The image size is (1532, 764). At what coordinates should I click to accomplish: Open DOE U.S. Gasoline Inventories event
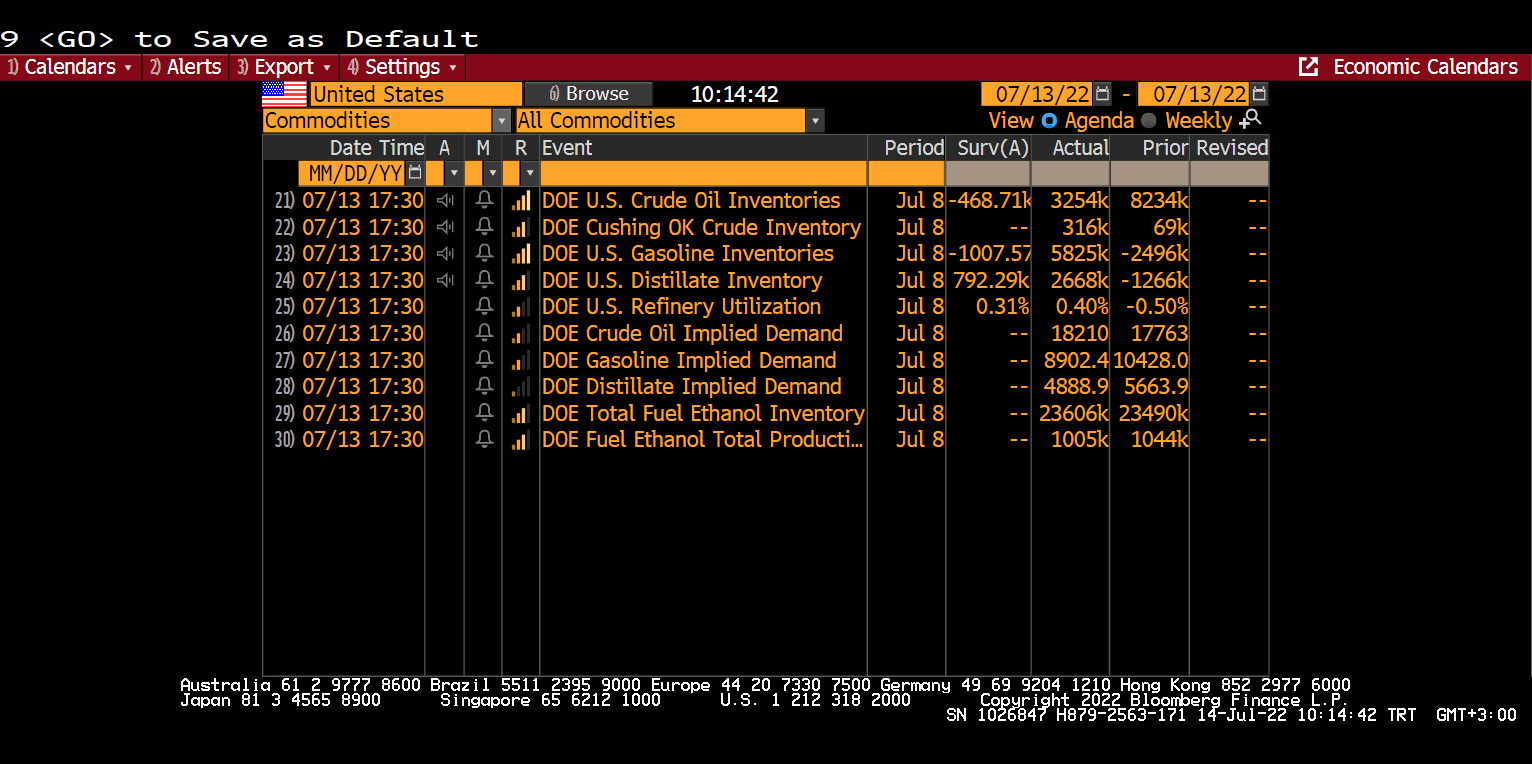tap(688, 254)
